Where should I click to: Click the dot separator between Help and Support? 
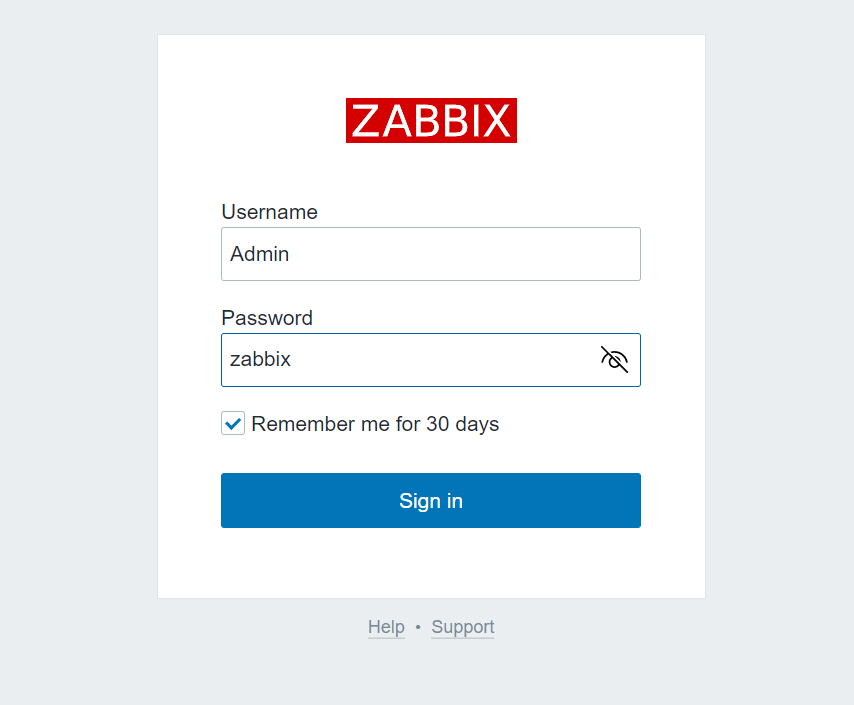pyautogui.click(x=418, y=627)
